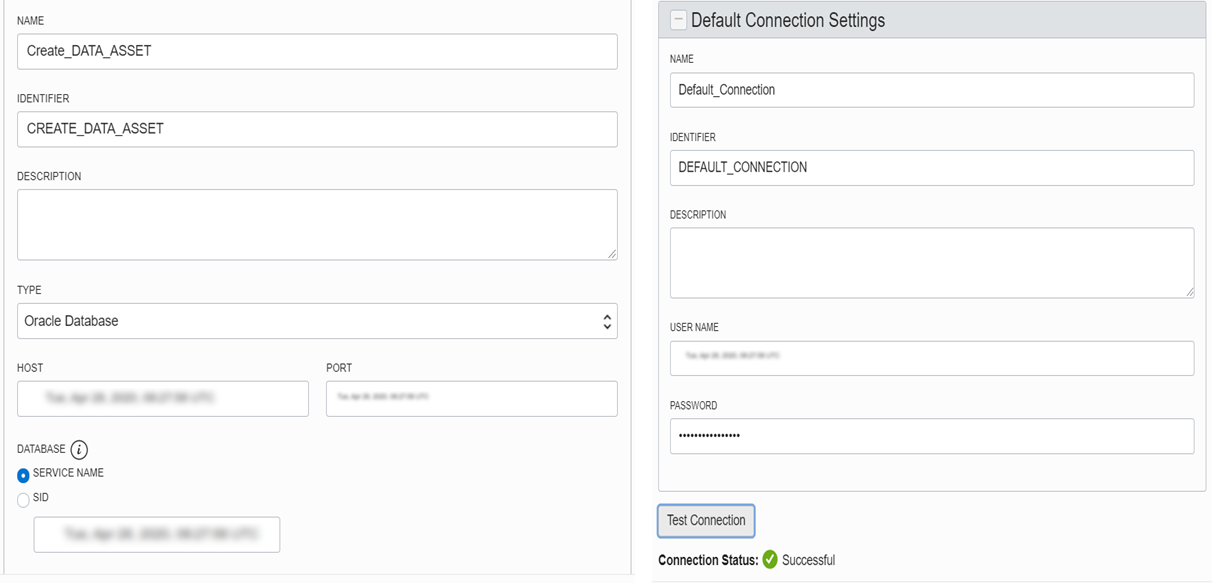Click the data asset Name field
This screenshot has height=583, width=1212.
click(x=317, y=51)
